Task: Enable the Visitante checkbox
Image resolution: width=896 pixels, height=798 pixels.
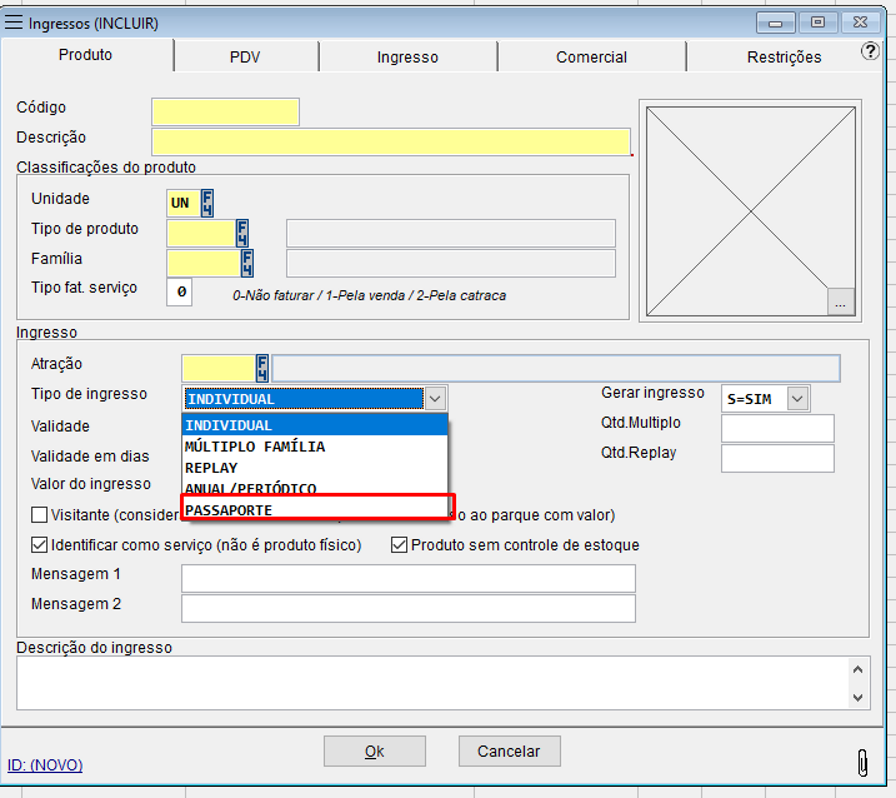Action: 40,515
